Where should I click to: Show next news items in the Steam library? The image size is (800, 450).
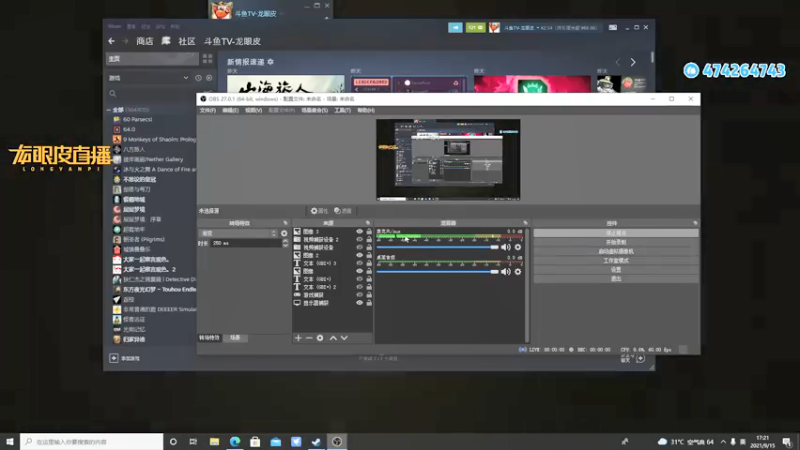(x=633, y=62)
